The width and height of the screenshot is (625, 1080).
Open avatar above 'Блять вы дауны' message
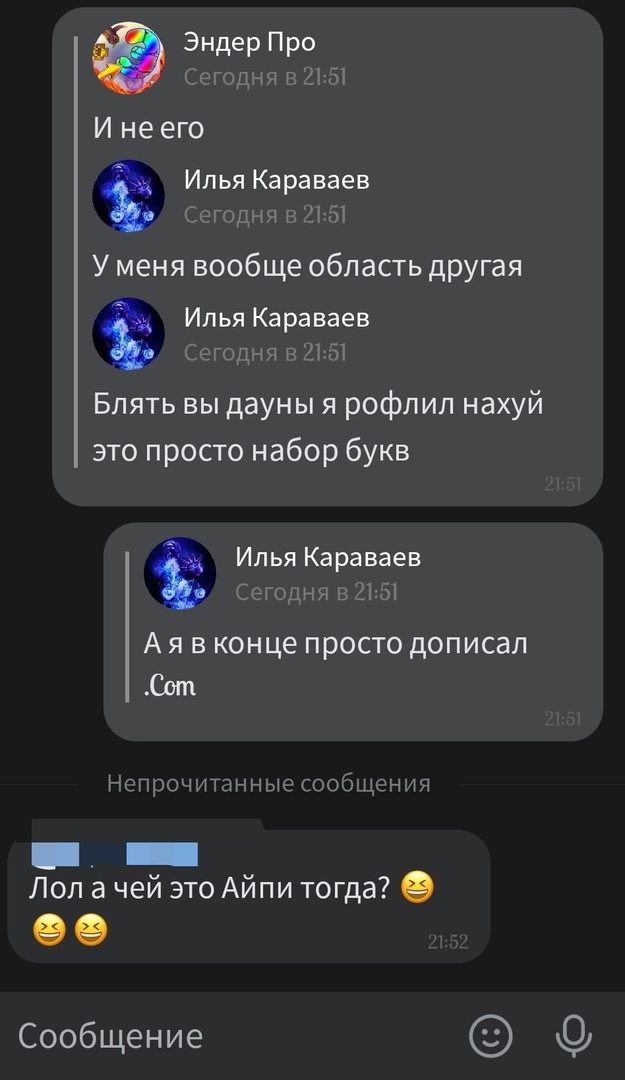point(129,333)
